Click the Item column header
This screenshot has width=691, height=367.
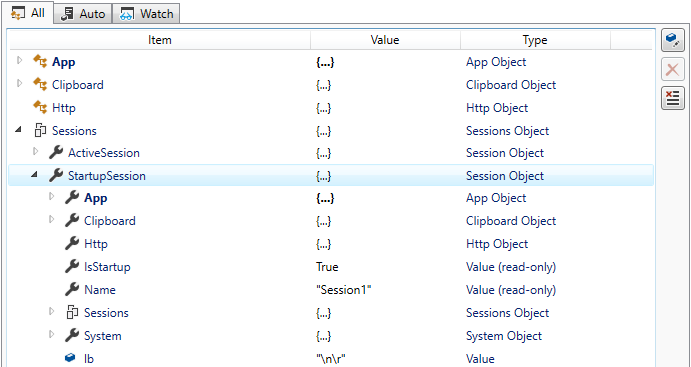(x=160, y=40)
